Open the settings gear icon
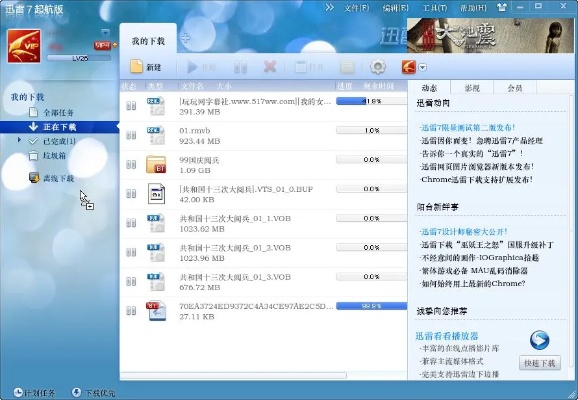The image size is (578, 400). point(377,67)
